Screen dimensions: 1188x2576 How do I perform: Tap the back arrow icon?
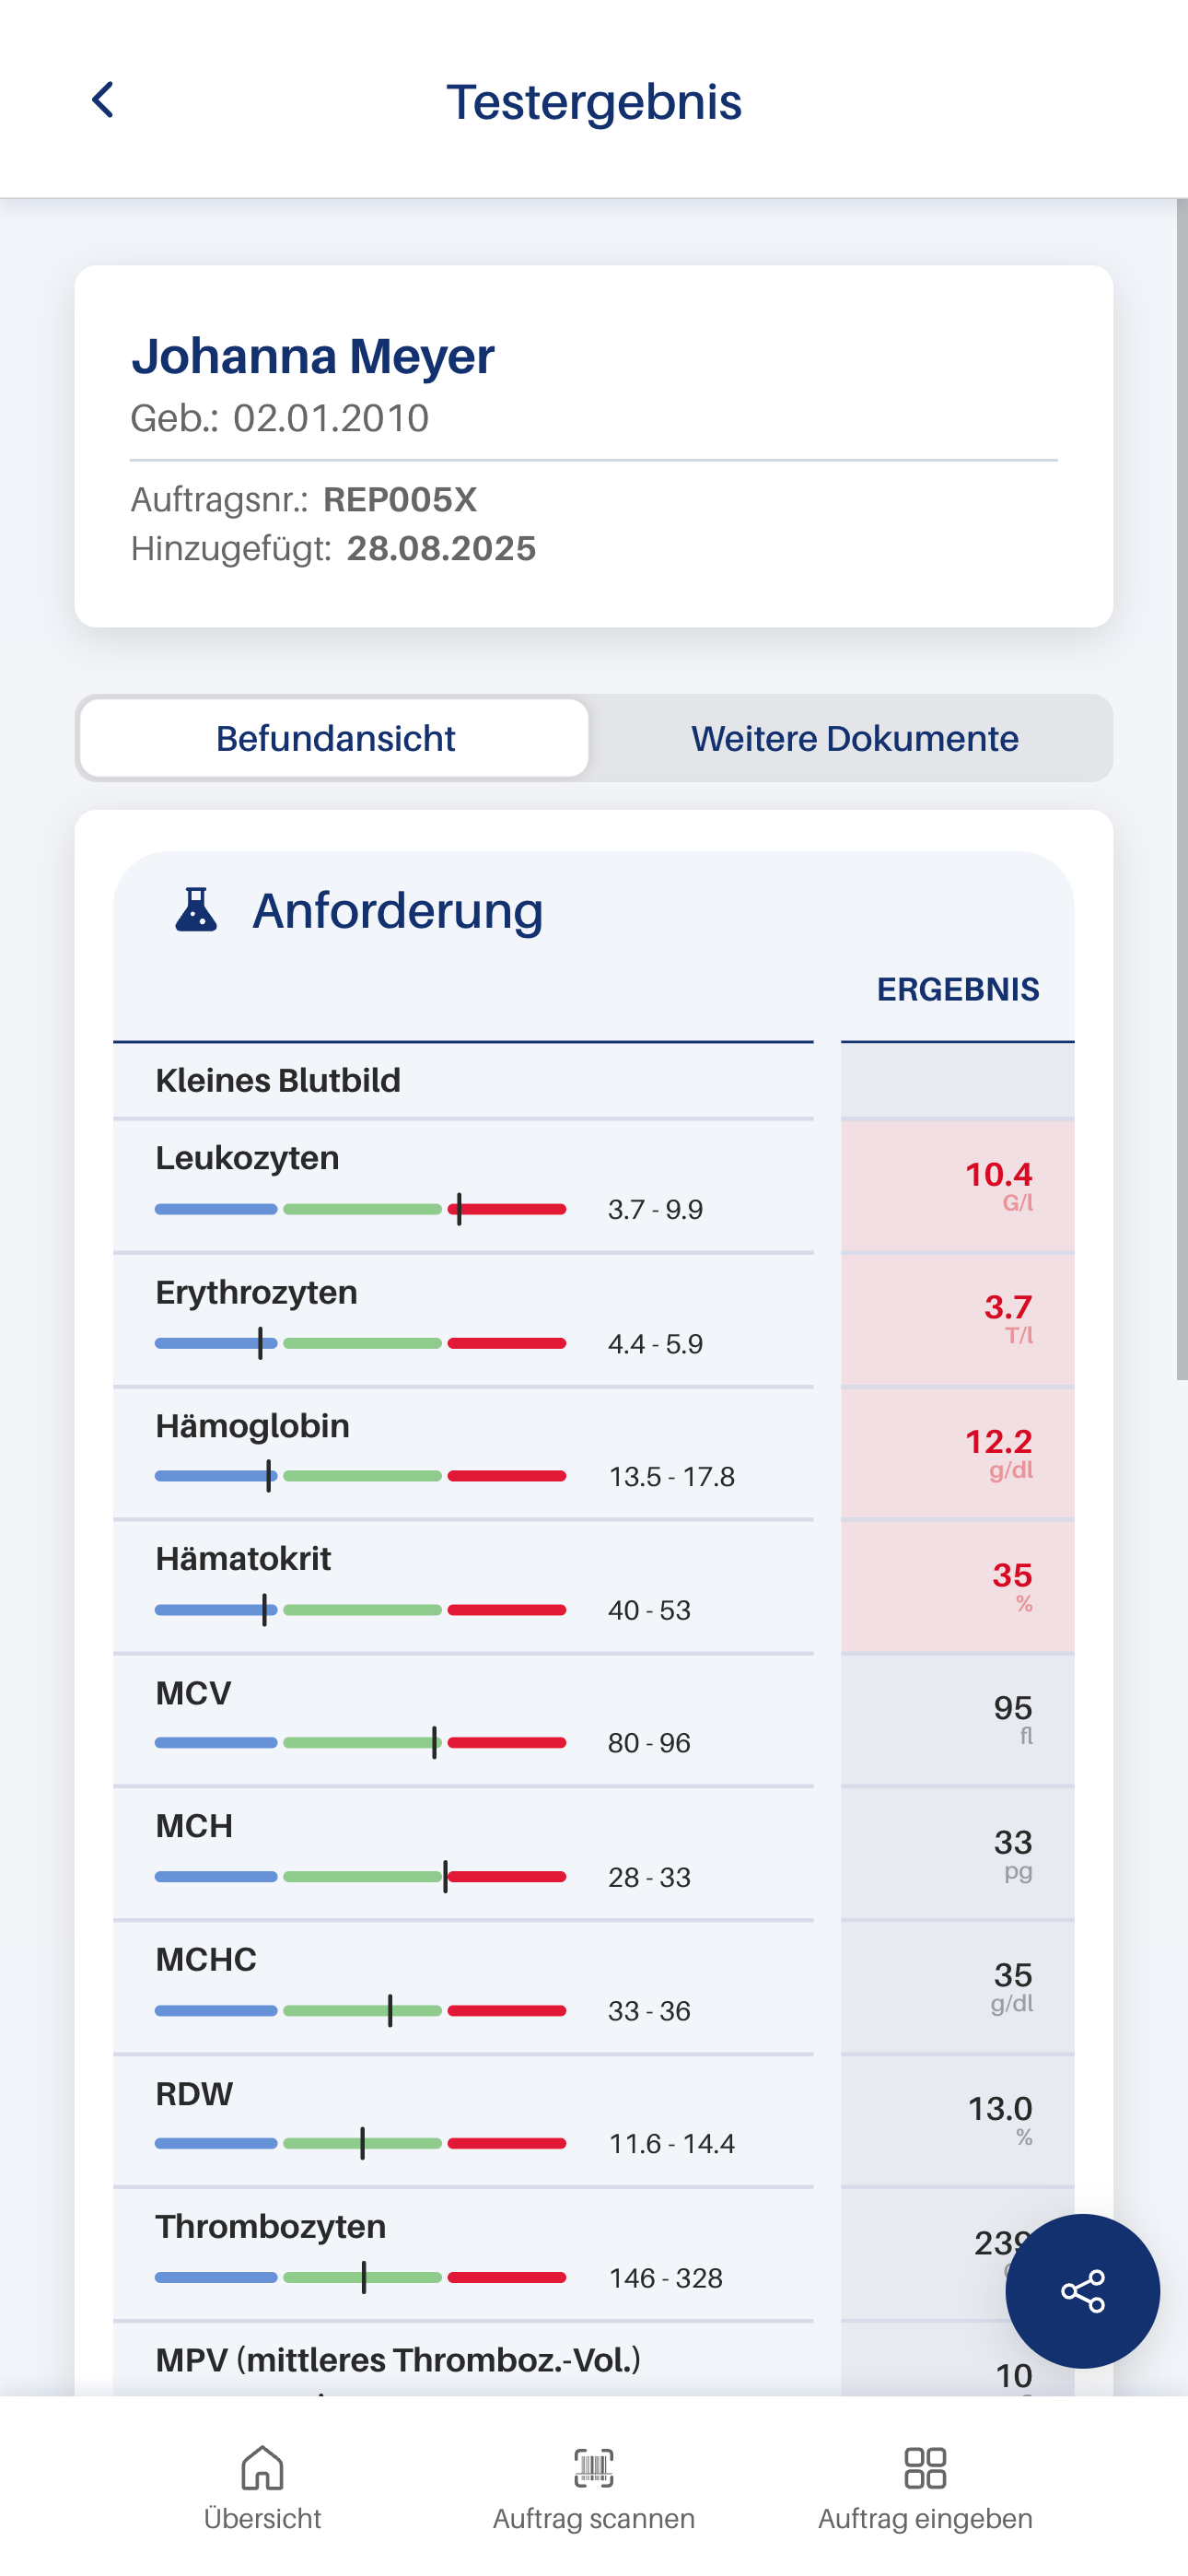tap(103, 100)
